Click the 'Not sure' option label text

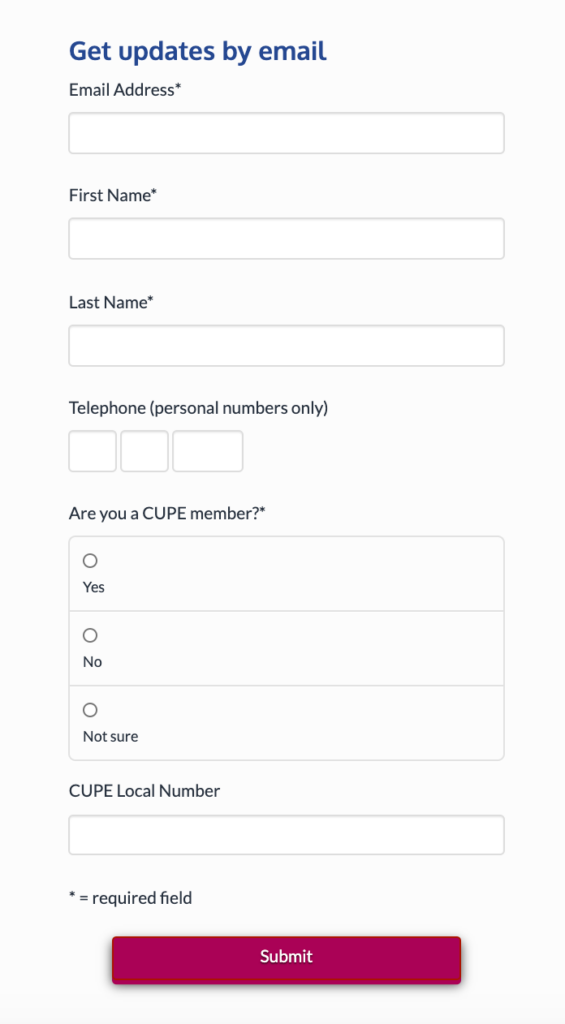click(x=110, y=736)
